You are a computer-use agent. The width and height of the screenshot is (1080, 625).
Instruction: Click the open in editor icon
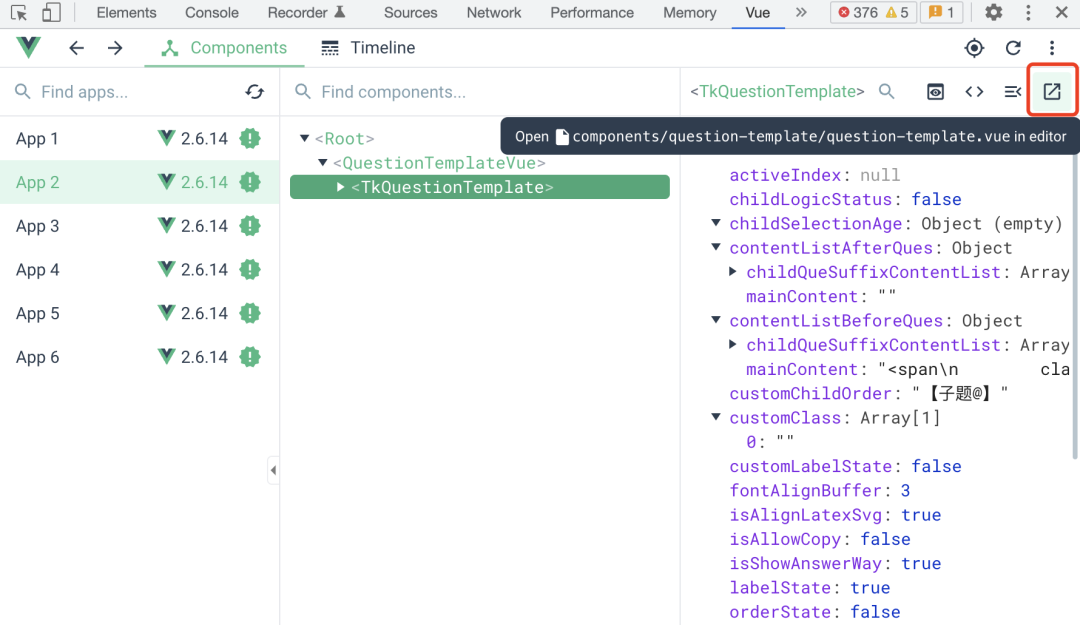(x=1052, y=92)
